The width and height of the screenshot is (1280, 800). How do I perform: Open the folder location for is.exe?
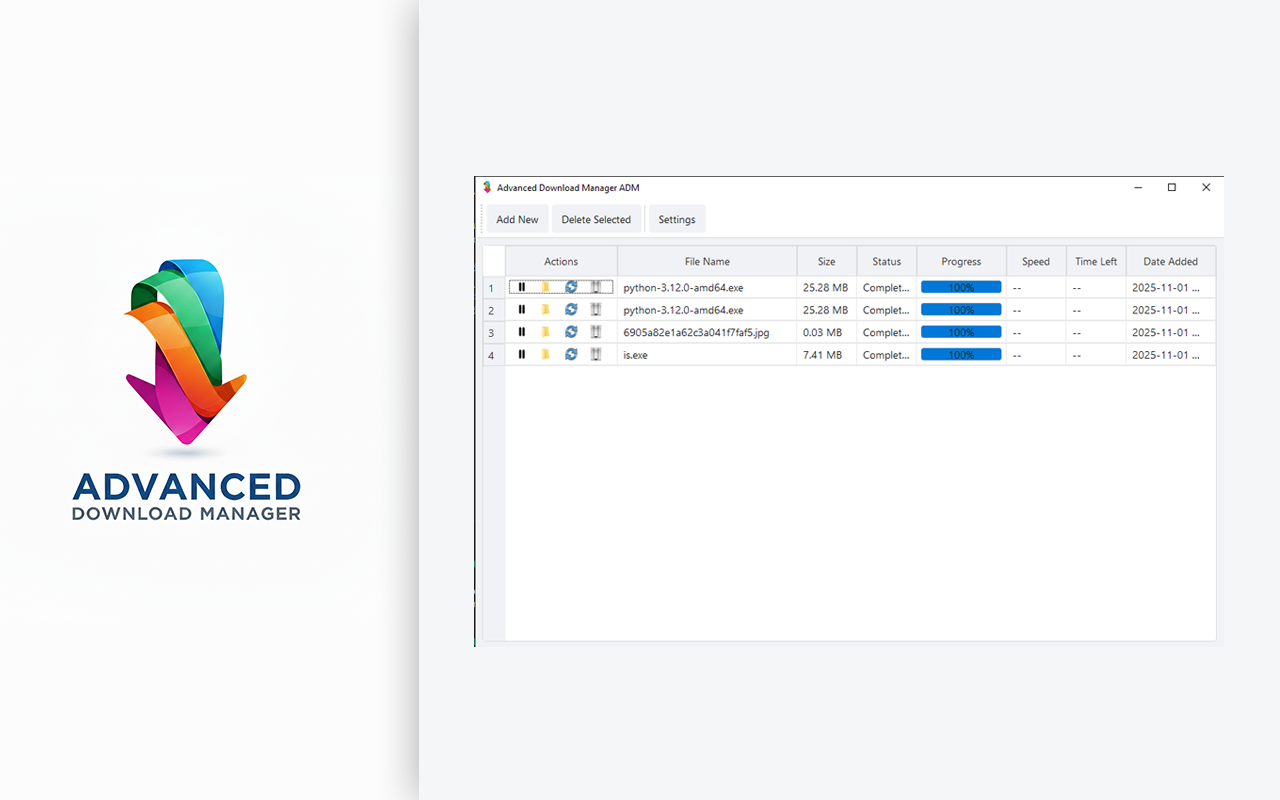pos(545,354)
